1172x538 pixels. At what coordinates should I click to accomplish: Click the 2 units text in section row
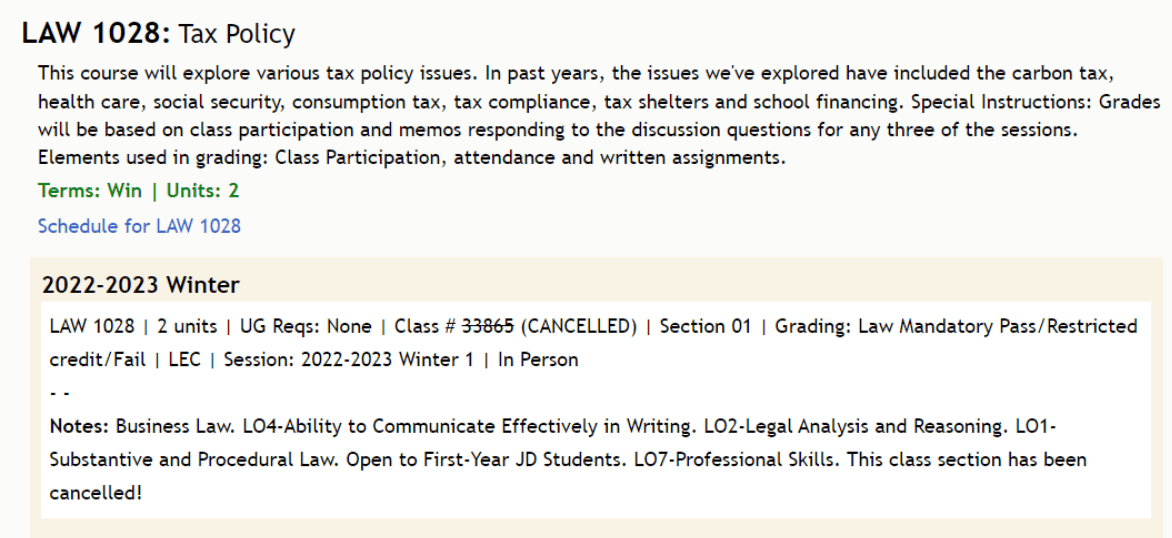(x=187, y=327)
